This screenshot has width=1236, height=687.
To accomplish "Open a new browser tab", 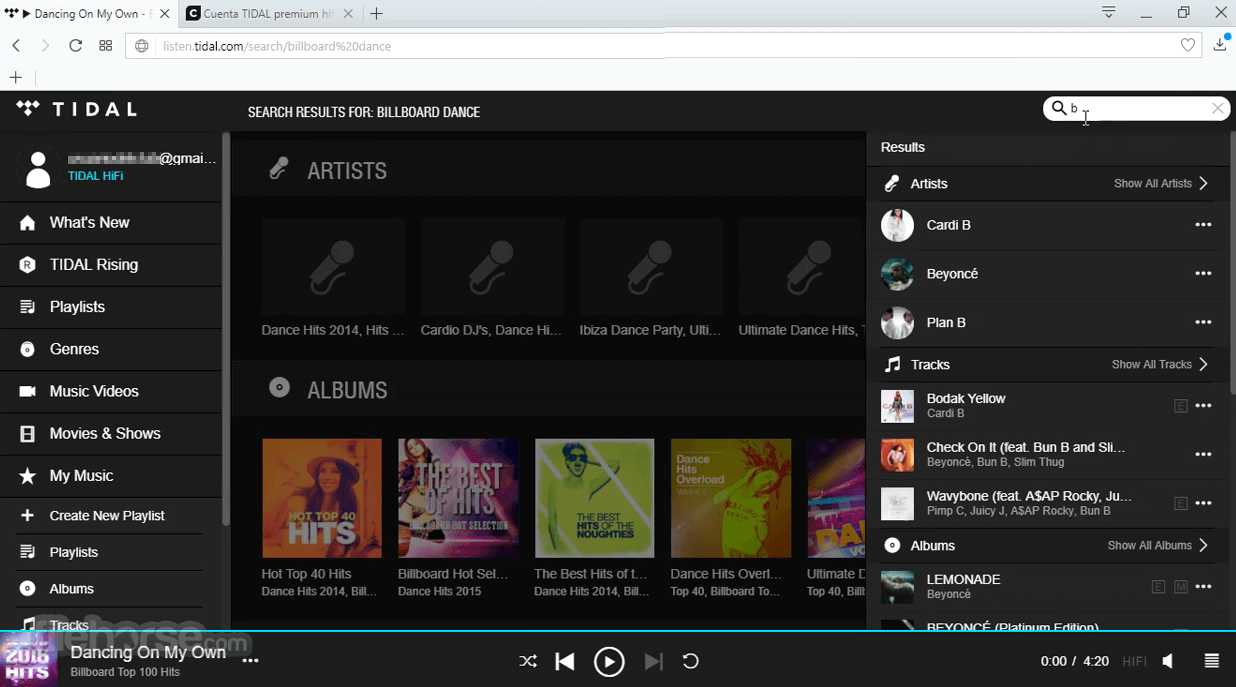I will 376,14.
